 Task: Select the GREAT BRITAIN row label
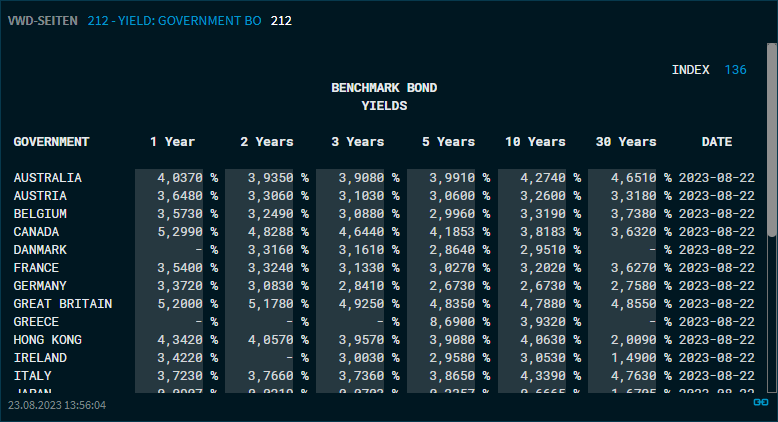(62, 304)
